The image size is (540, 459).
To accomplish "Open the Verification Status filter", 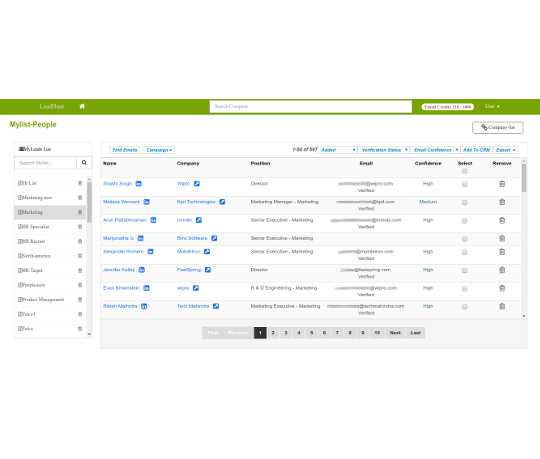I will (384, 150).
